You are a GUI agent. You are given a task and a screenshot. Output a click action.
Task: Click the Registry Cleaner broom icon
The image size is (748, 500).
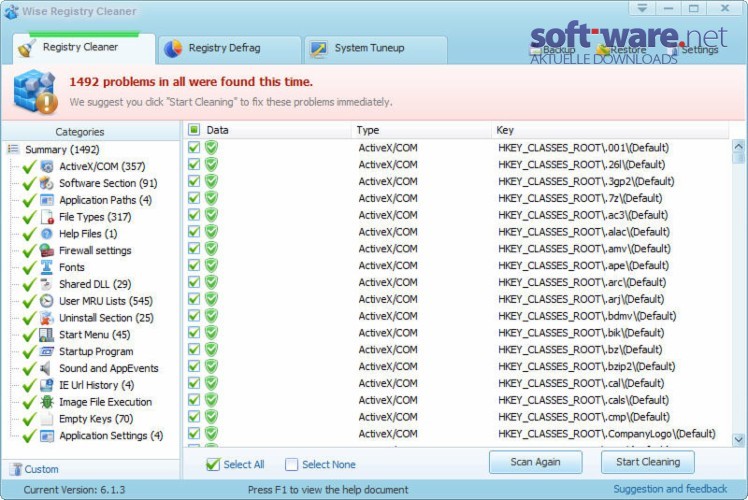pyautogui.click(x=27, y=48)
